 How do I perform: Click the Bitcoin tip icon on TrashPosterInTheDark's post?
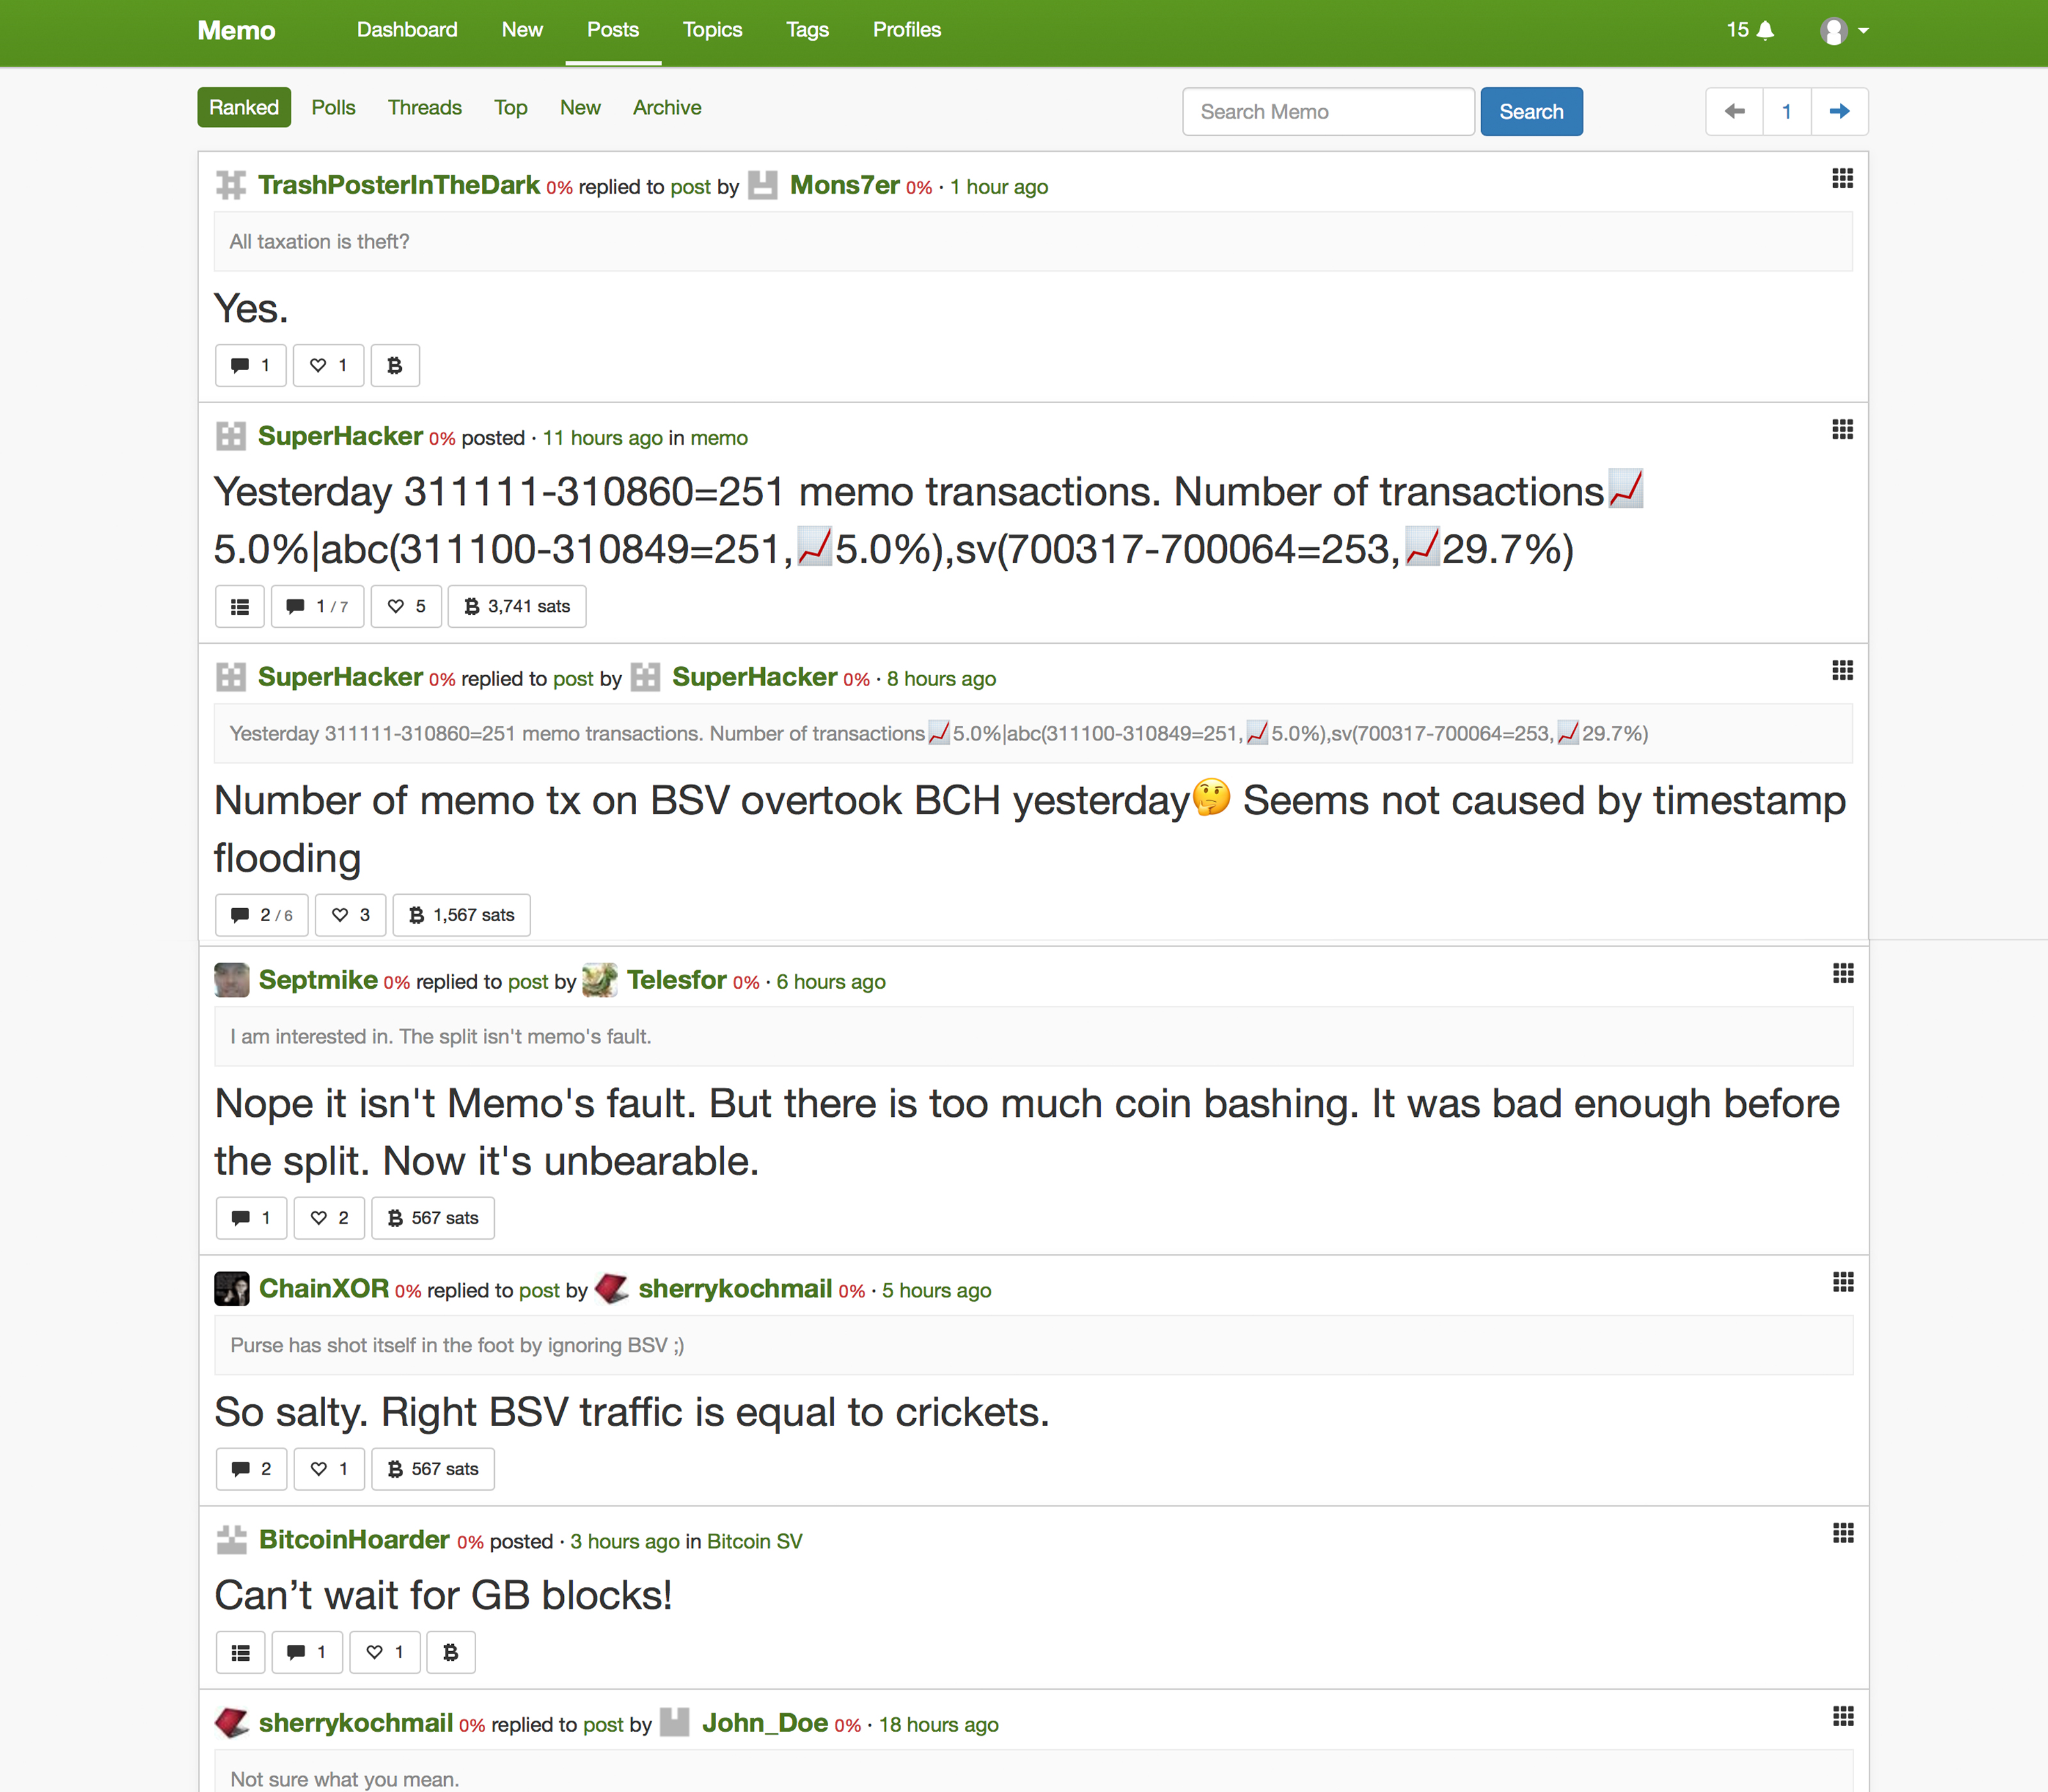coord(397,364)
